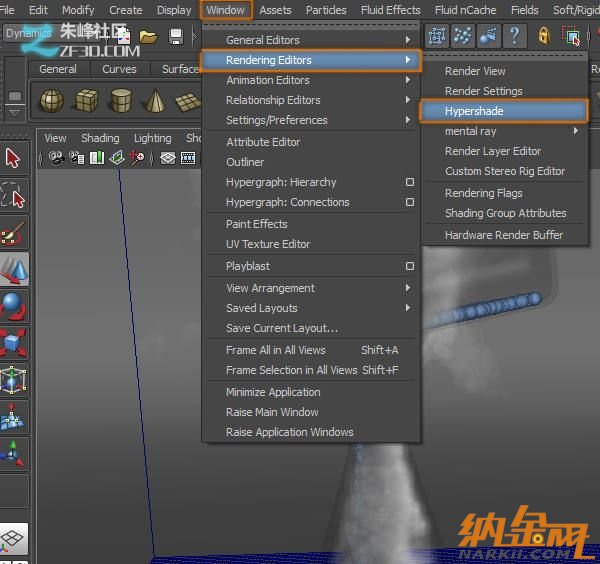
Task: Click the camera attributes icon in panel toolbar
Action: click(77, 158)
